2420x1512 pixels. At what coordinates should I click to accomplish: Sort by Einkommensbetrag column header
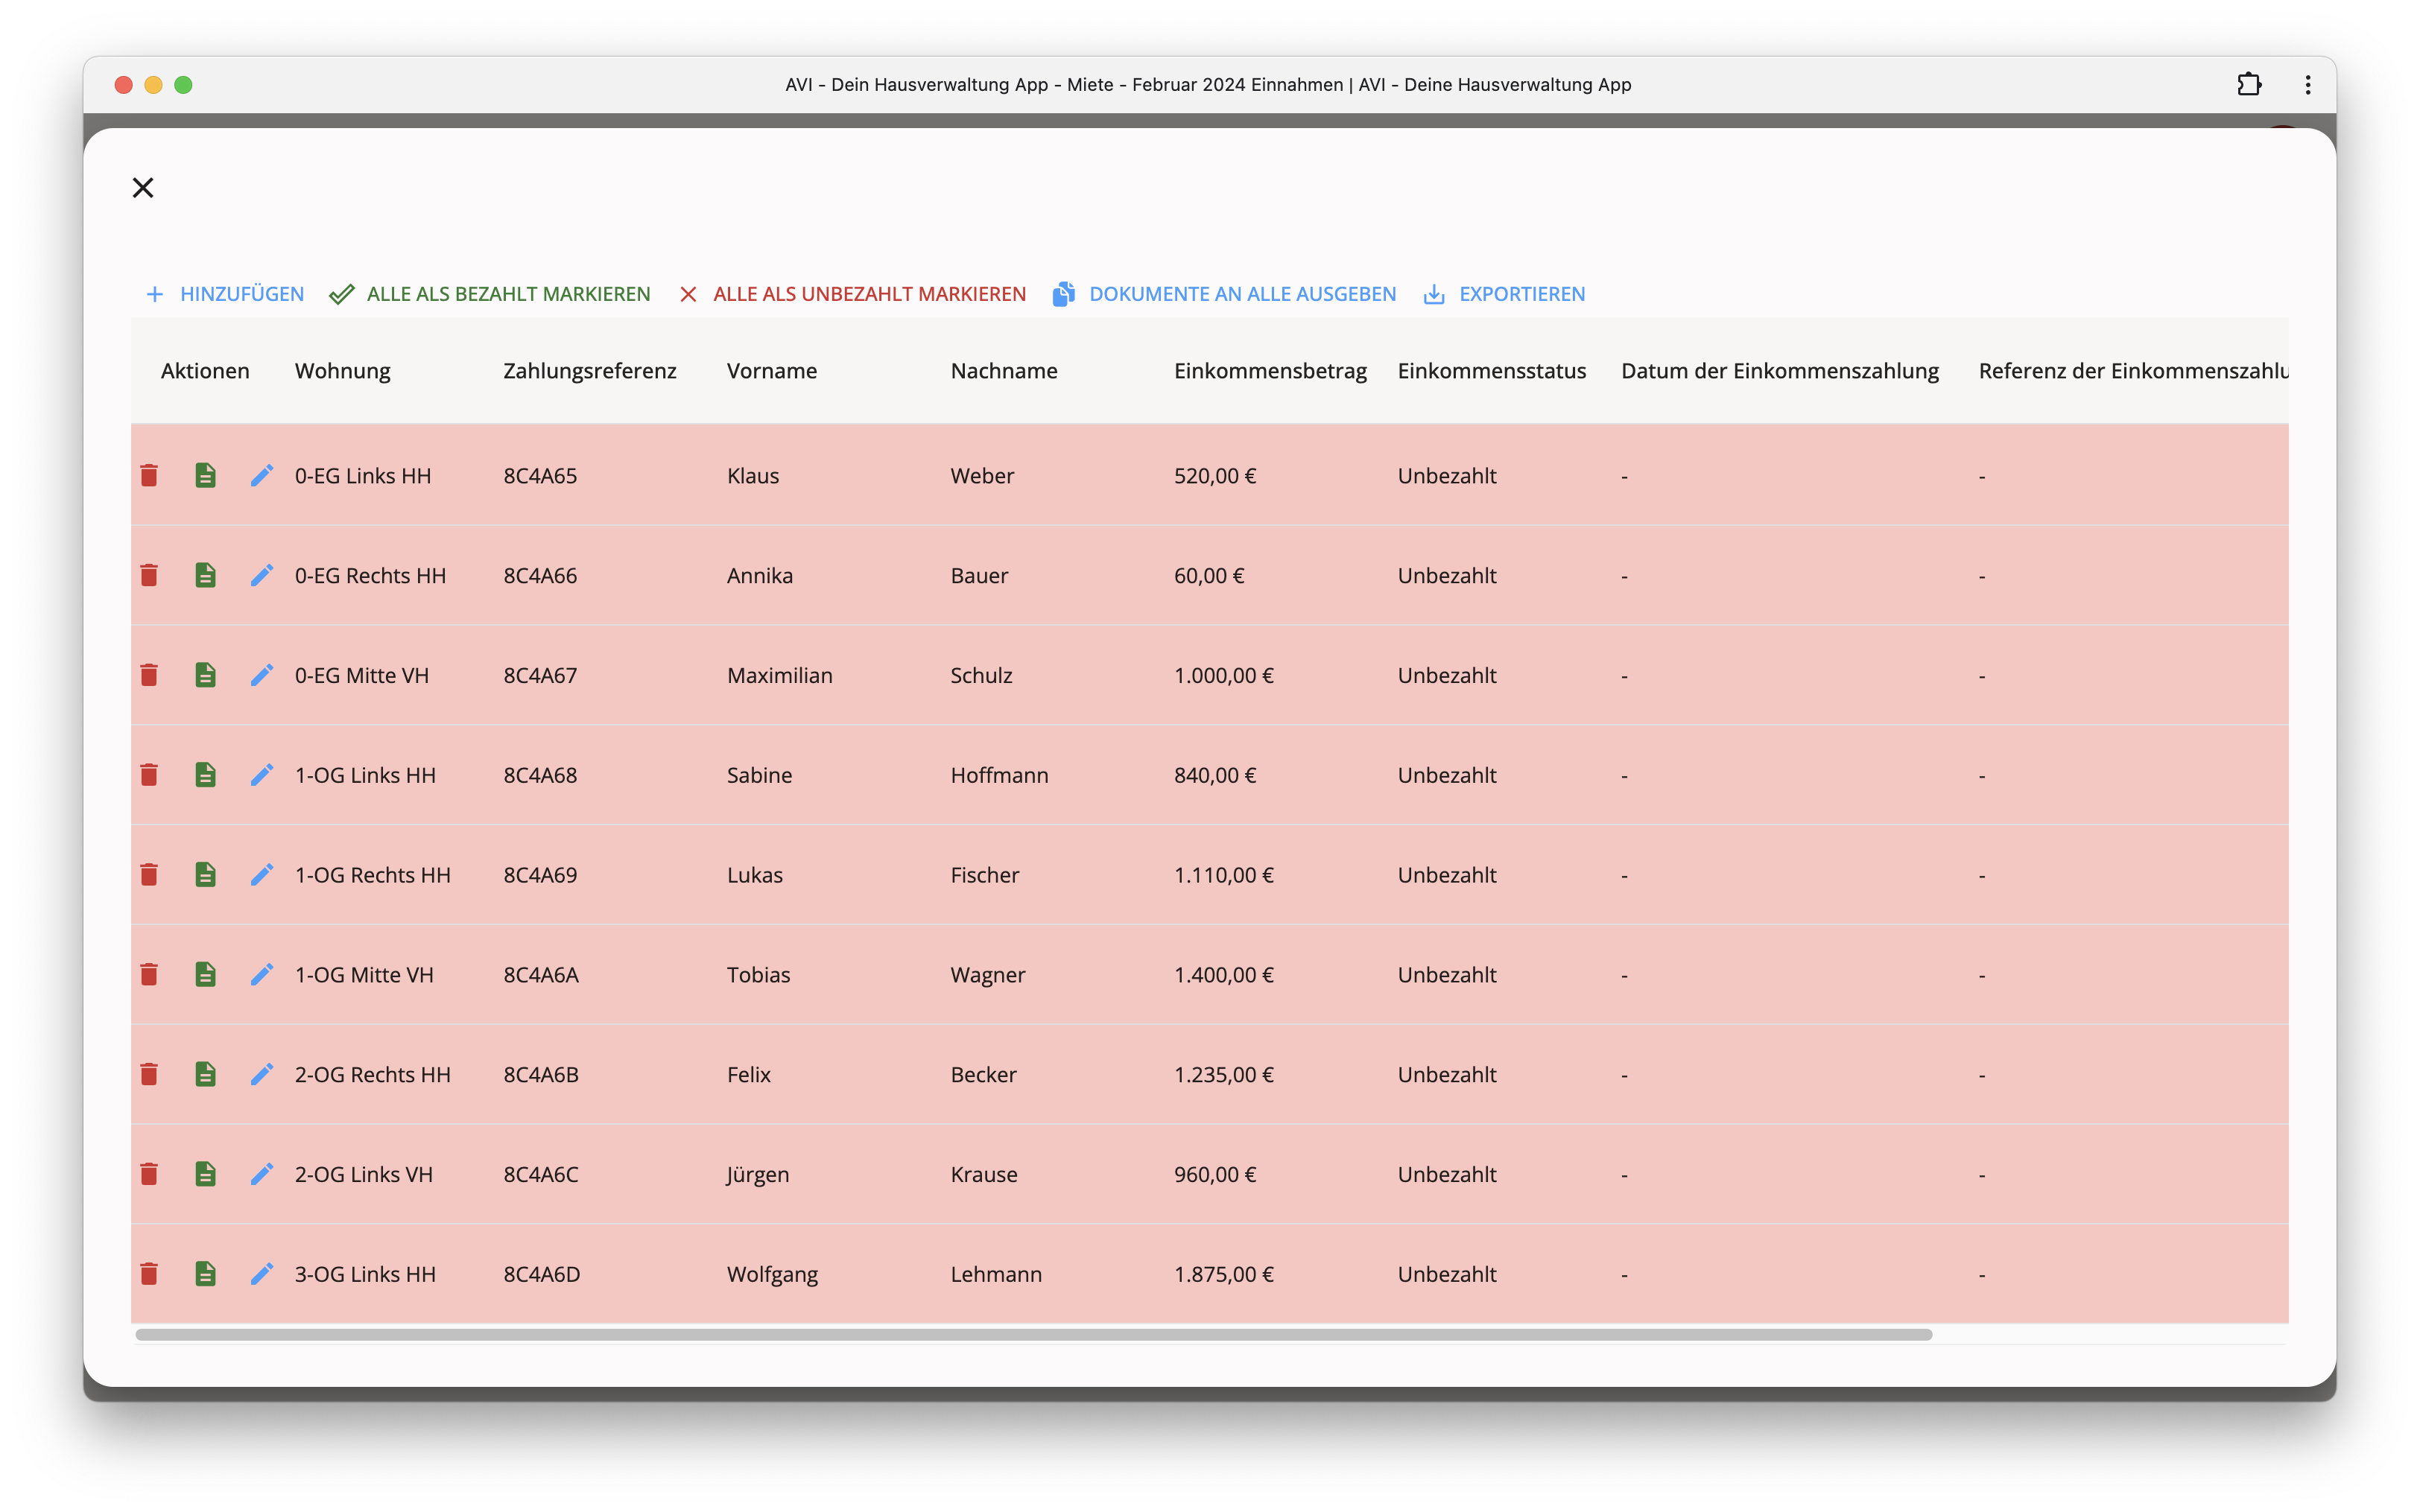1269,371
